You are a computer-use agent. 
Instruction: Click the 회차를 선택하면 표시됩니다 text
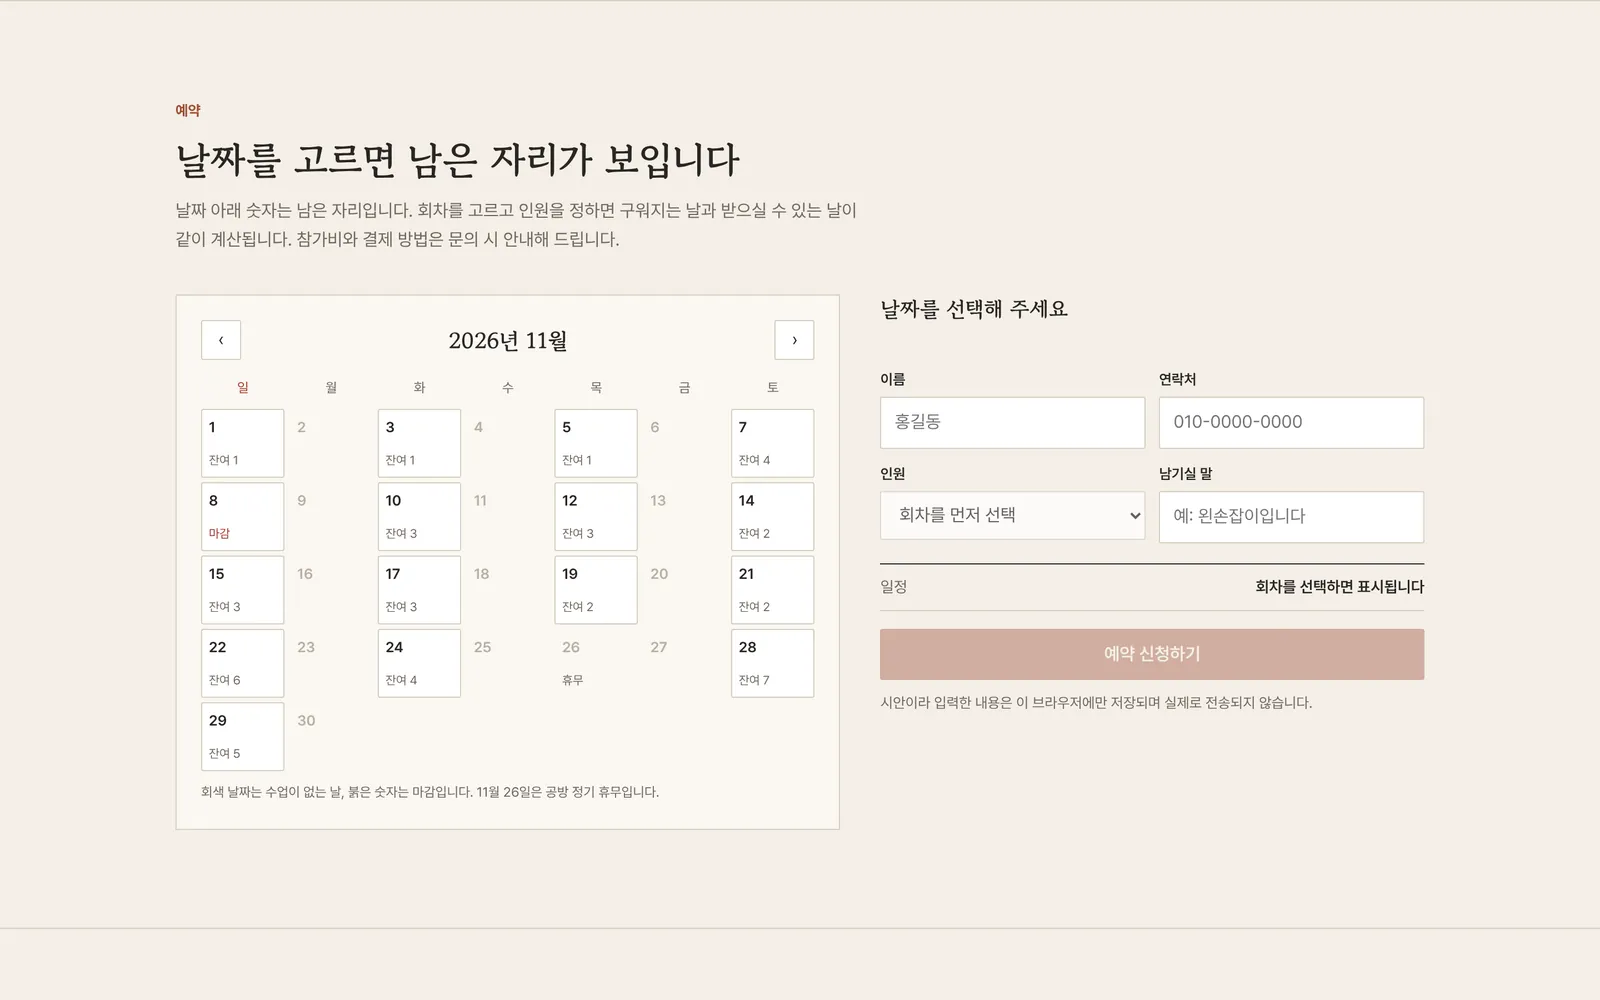(x=1340, y=587)
